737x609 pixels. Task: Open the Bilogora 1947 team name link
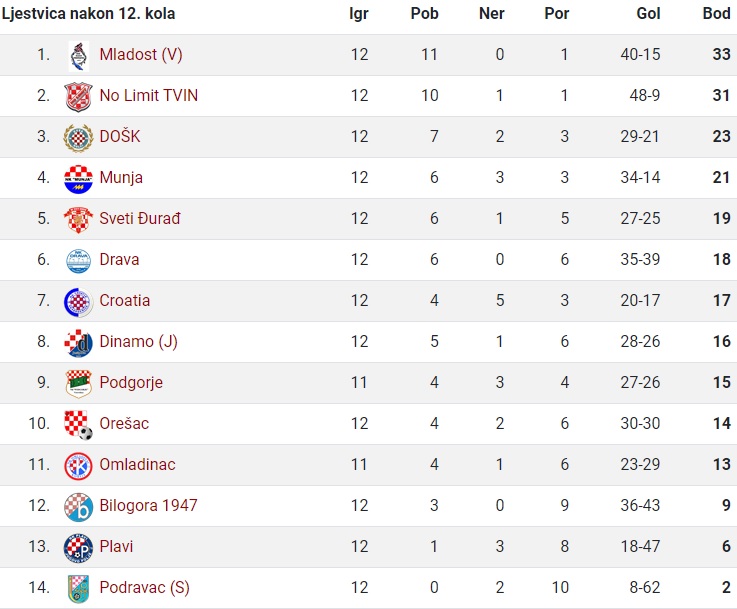coord(149,505)
